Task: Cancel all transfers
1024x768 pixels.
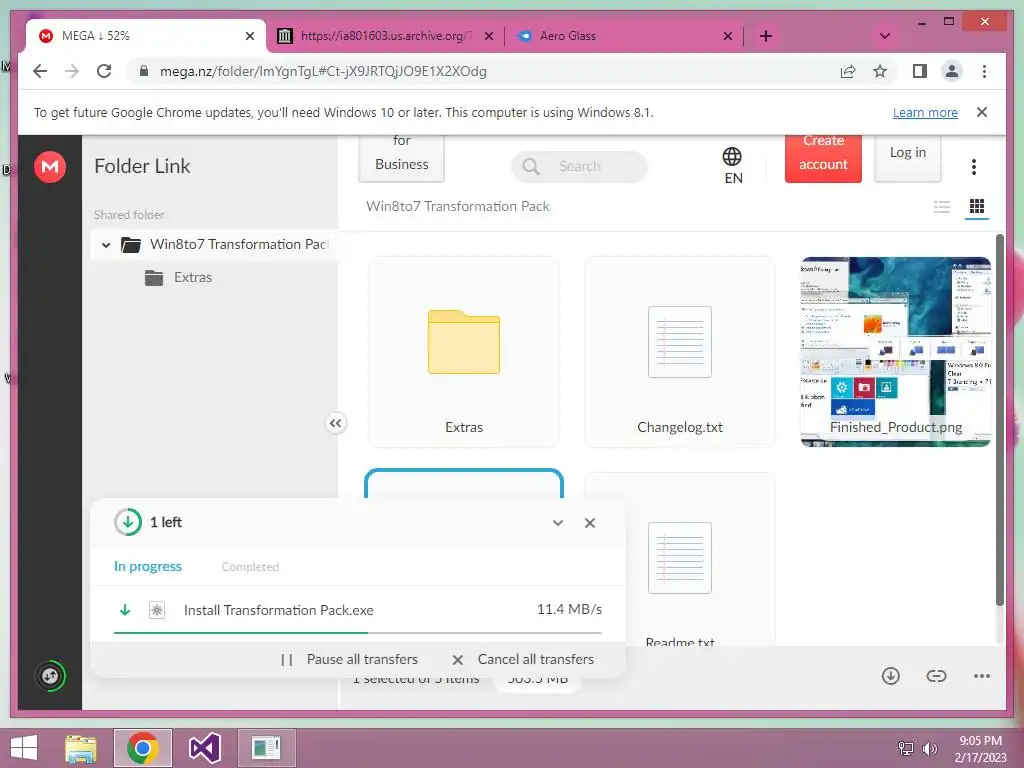Action: [x=522, y=659]
